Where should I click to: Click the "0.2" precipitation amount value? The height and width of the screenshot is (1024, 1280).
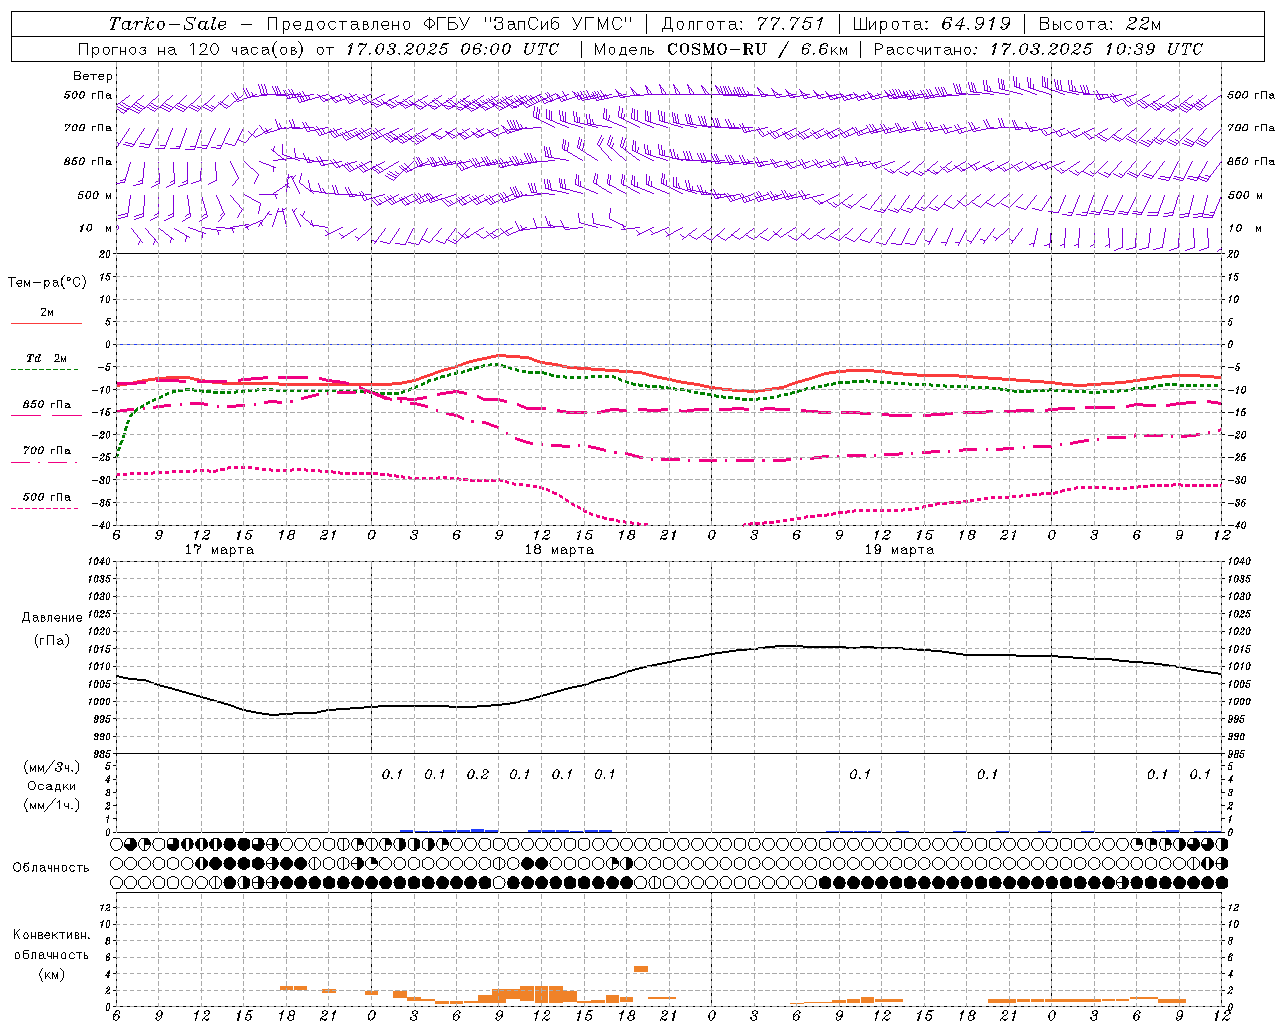[478, 774]
